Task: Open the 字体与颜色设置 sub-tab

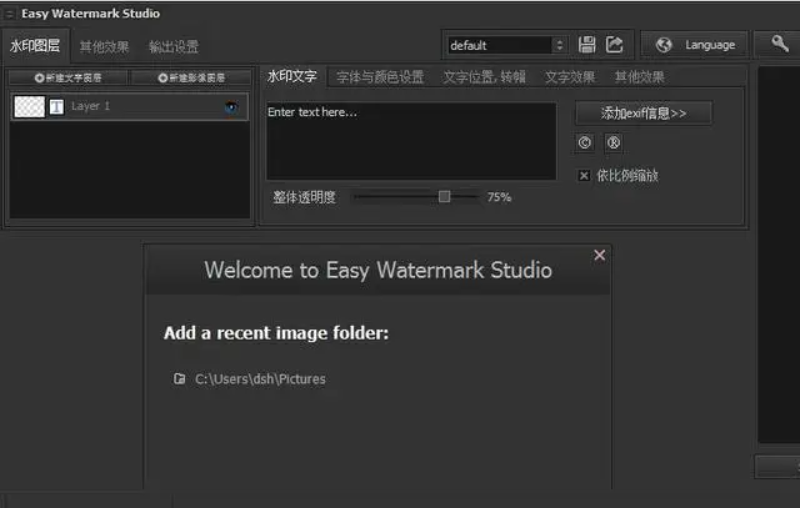Action: tap(380, 77)
